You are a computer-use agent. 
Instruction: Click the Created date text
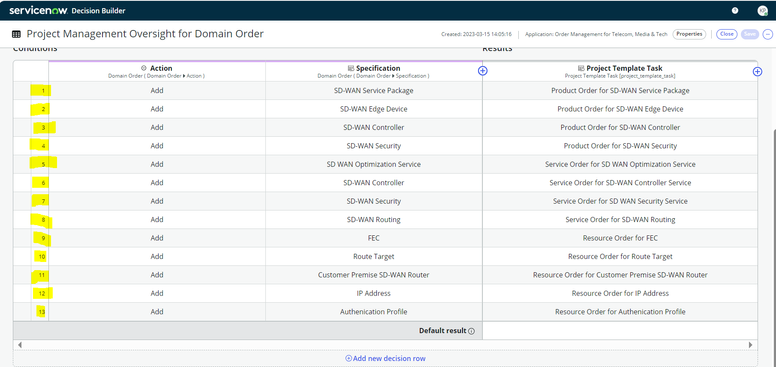[x=476, y=34]
